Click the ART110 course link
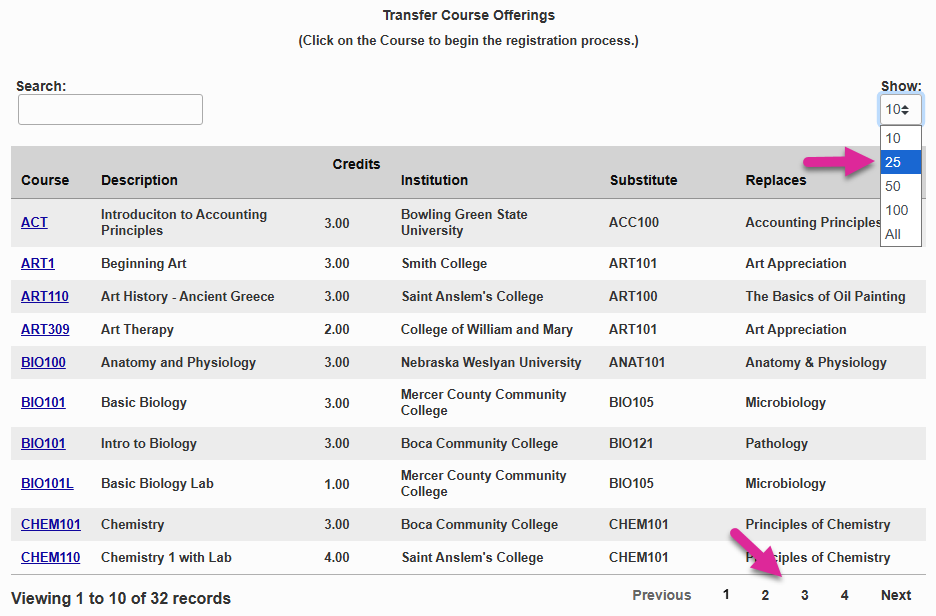Image resolution: width=936 pixels, height=616 pixels. click(x=45, y=296)
